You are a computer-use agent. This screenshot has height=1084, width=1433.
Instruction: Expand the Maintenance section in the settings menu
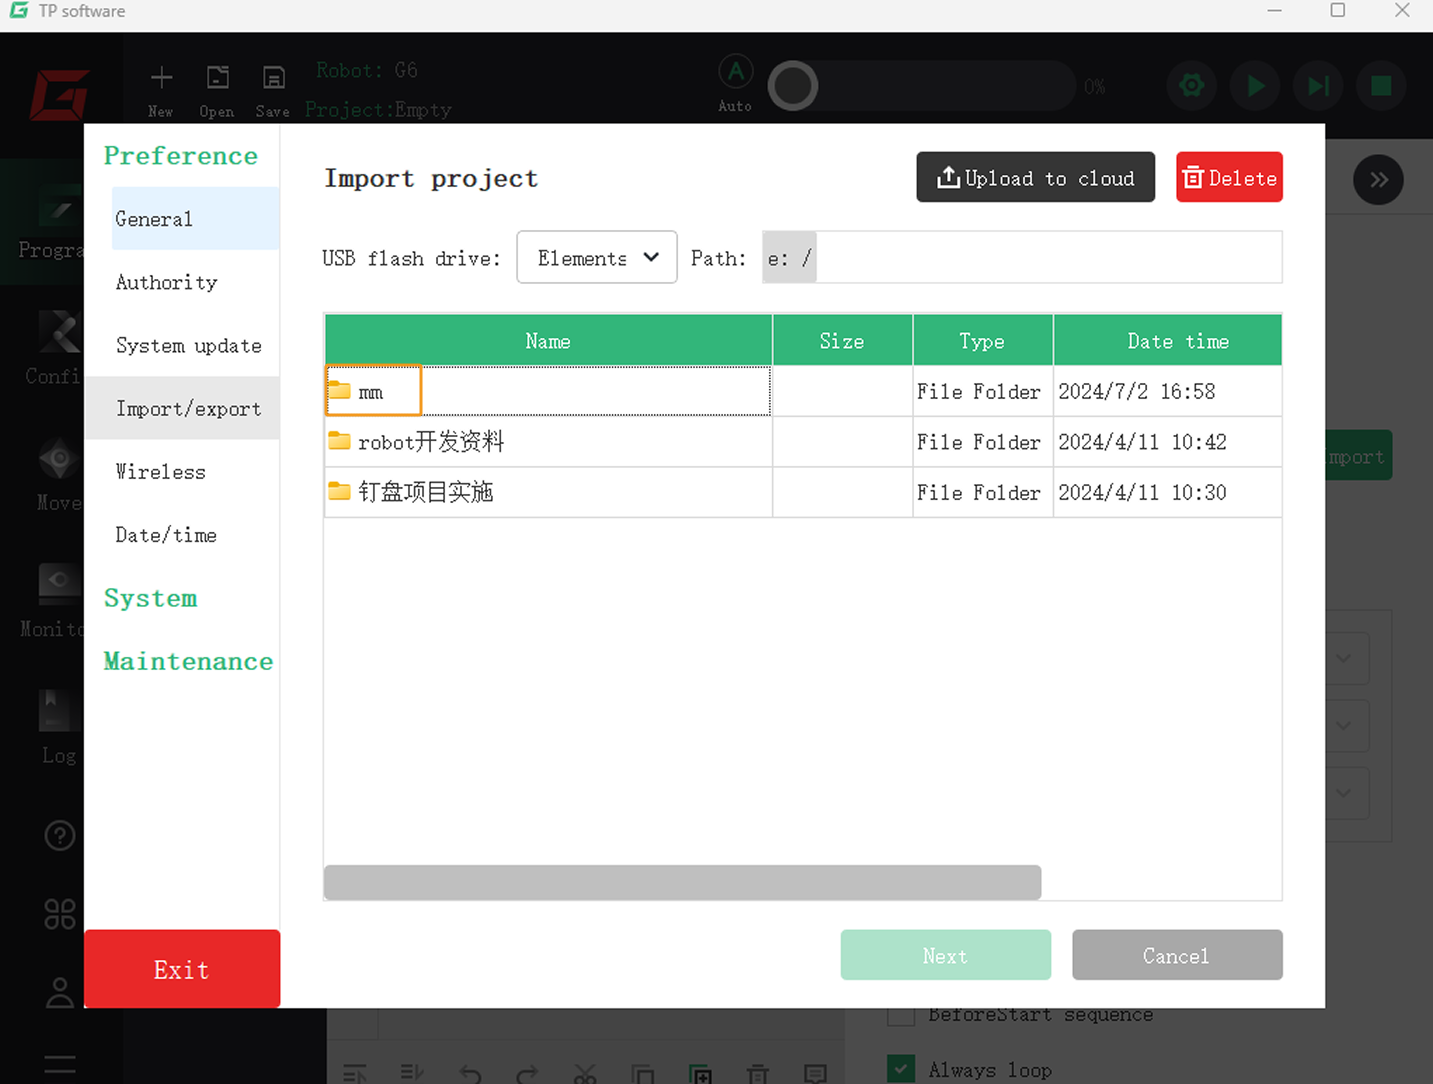[x=188, y=661]
